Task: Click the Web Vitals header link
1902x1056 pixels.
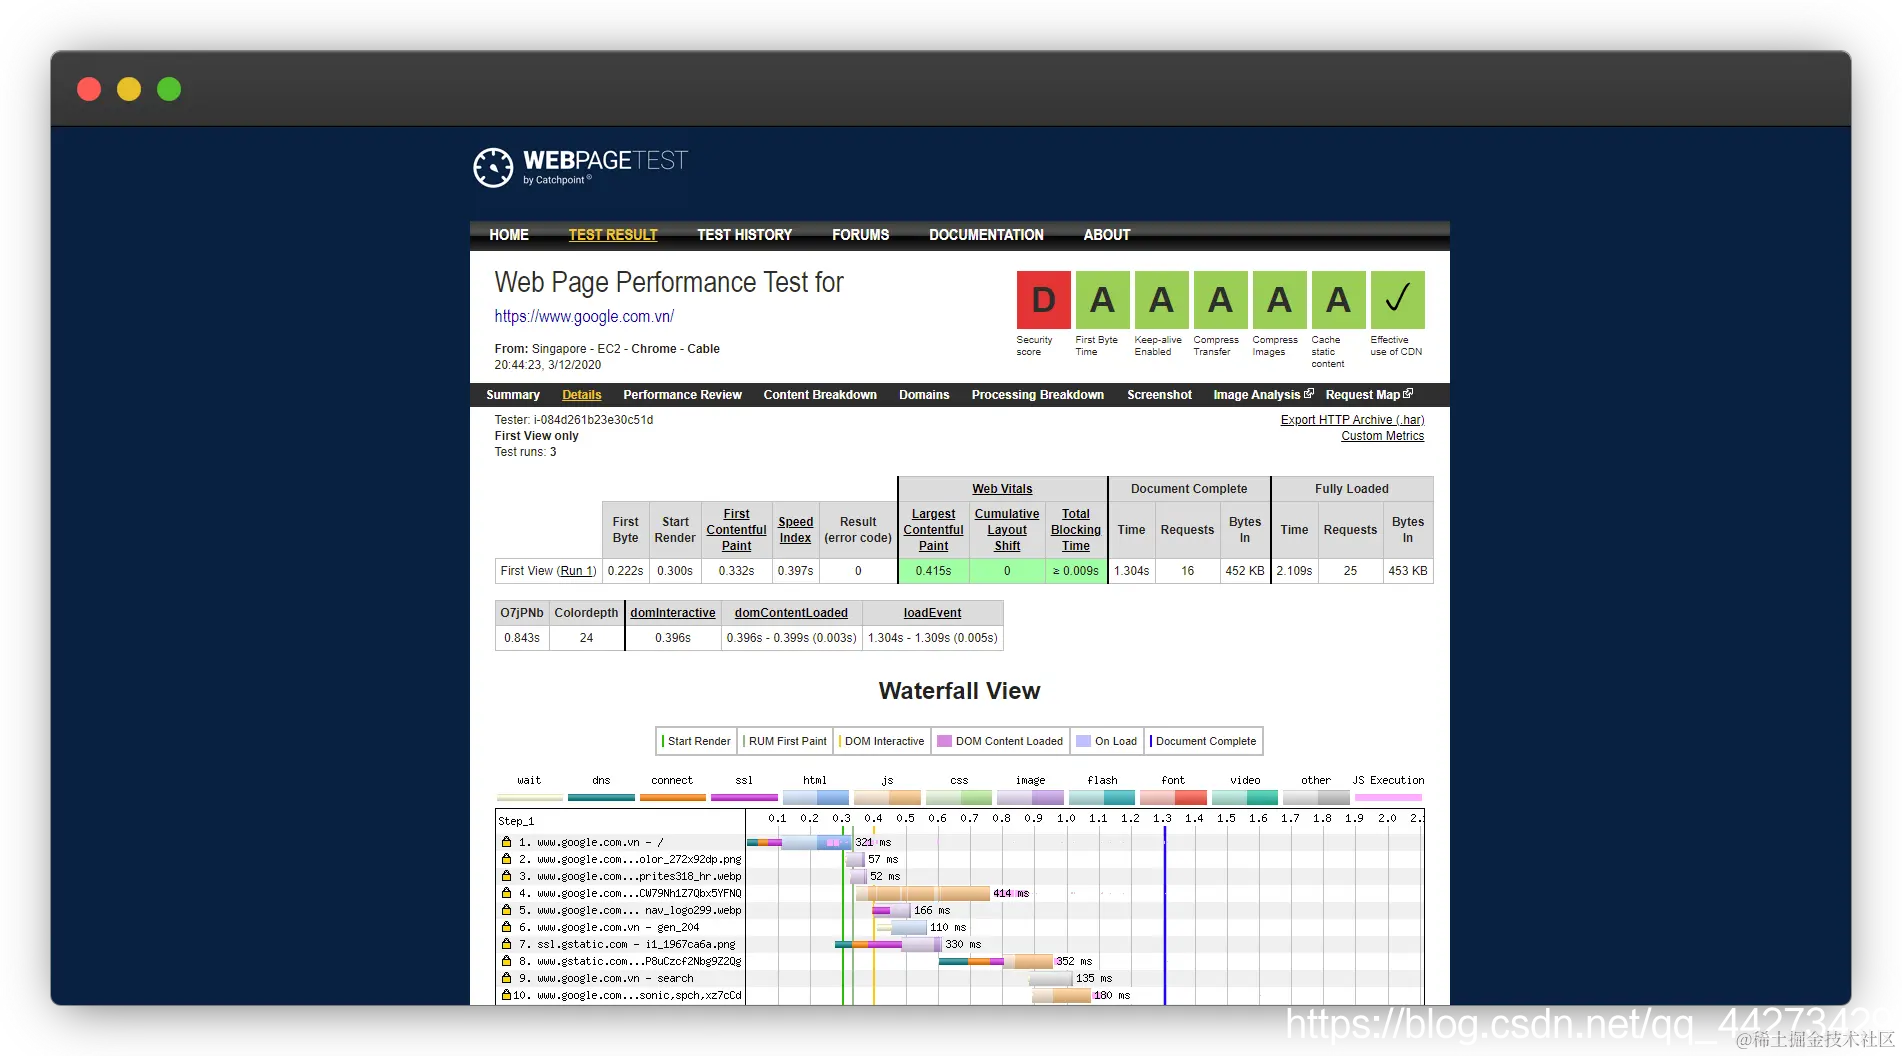Action: (1002, 489)
